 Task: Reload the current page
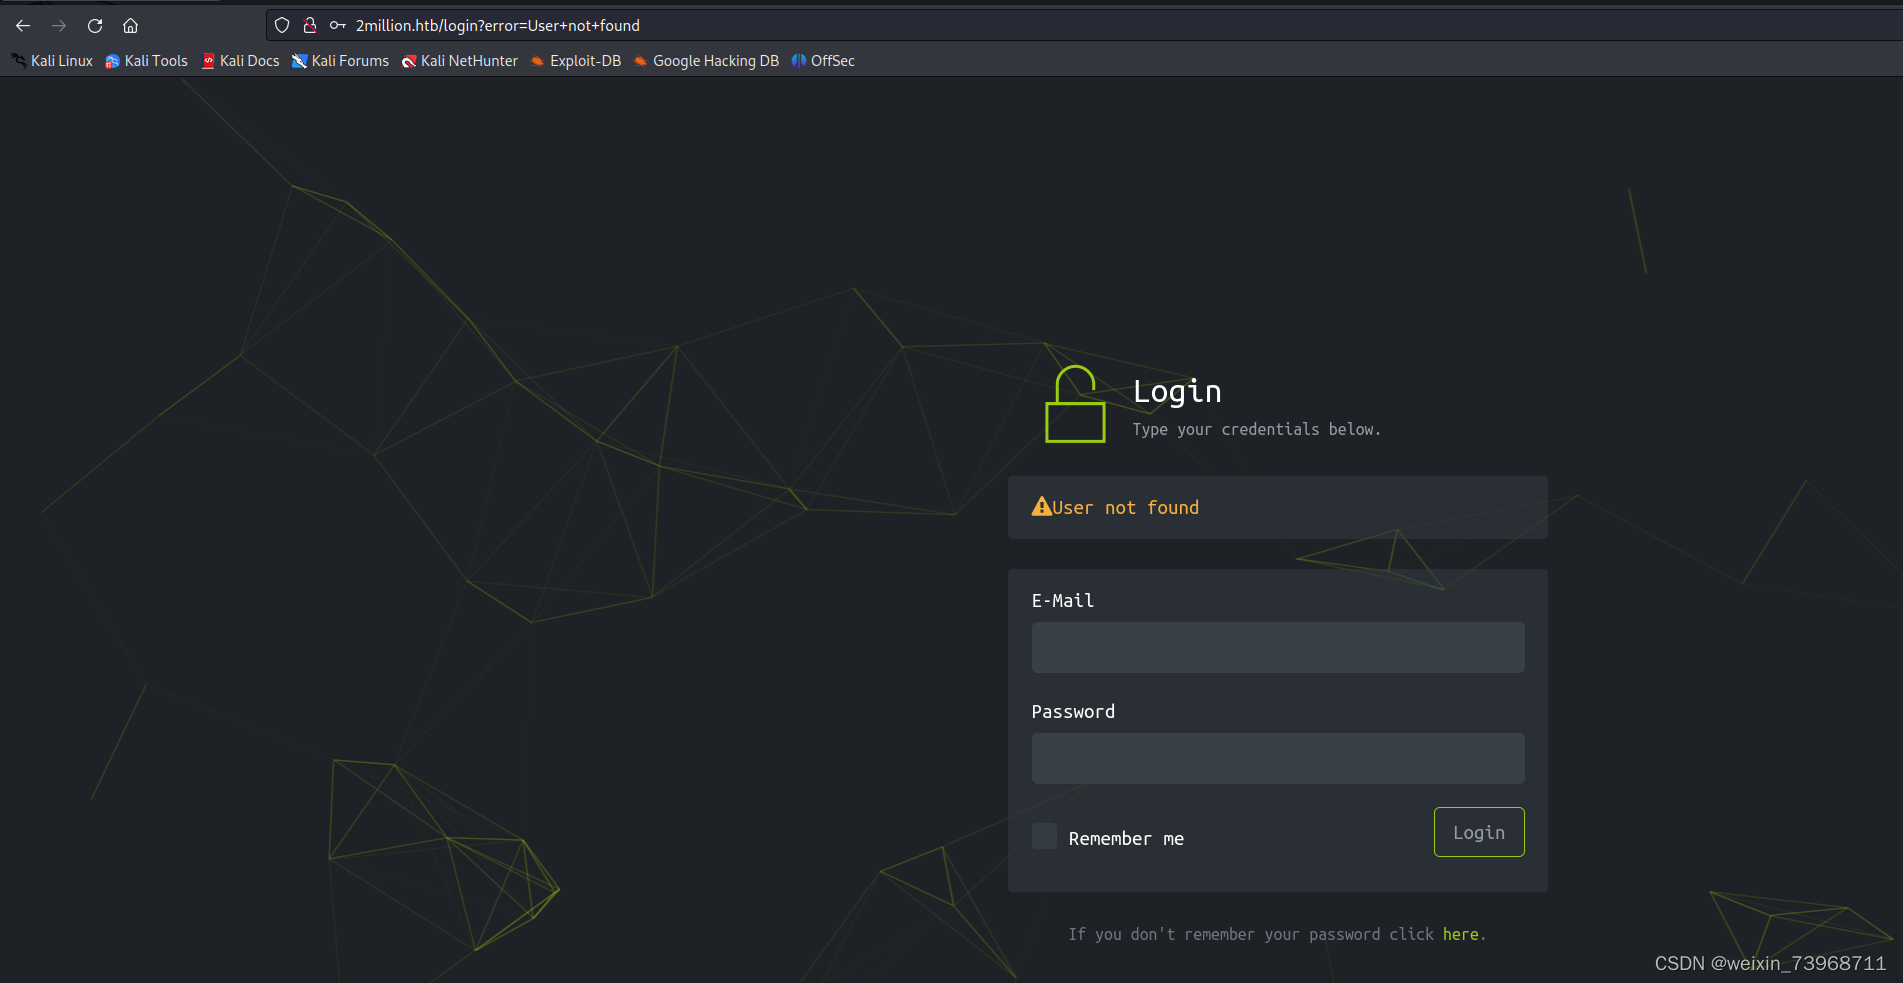[94, 25]
